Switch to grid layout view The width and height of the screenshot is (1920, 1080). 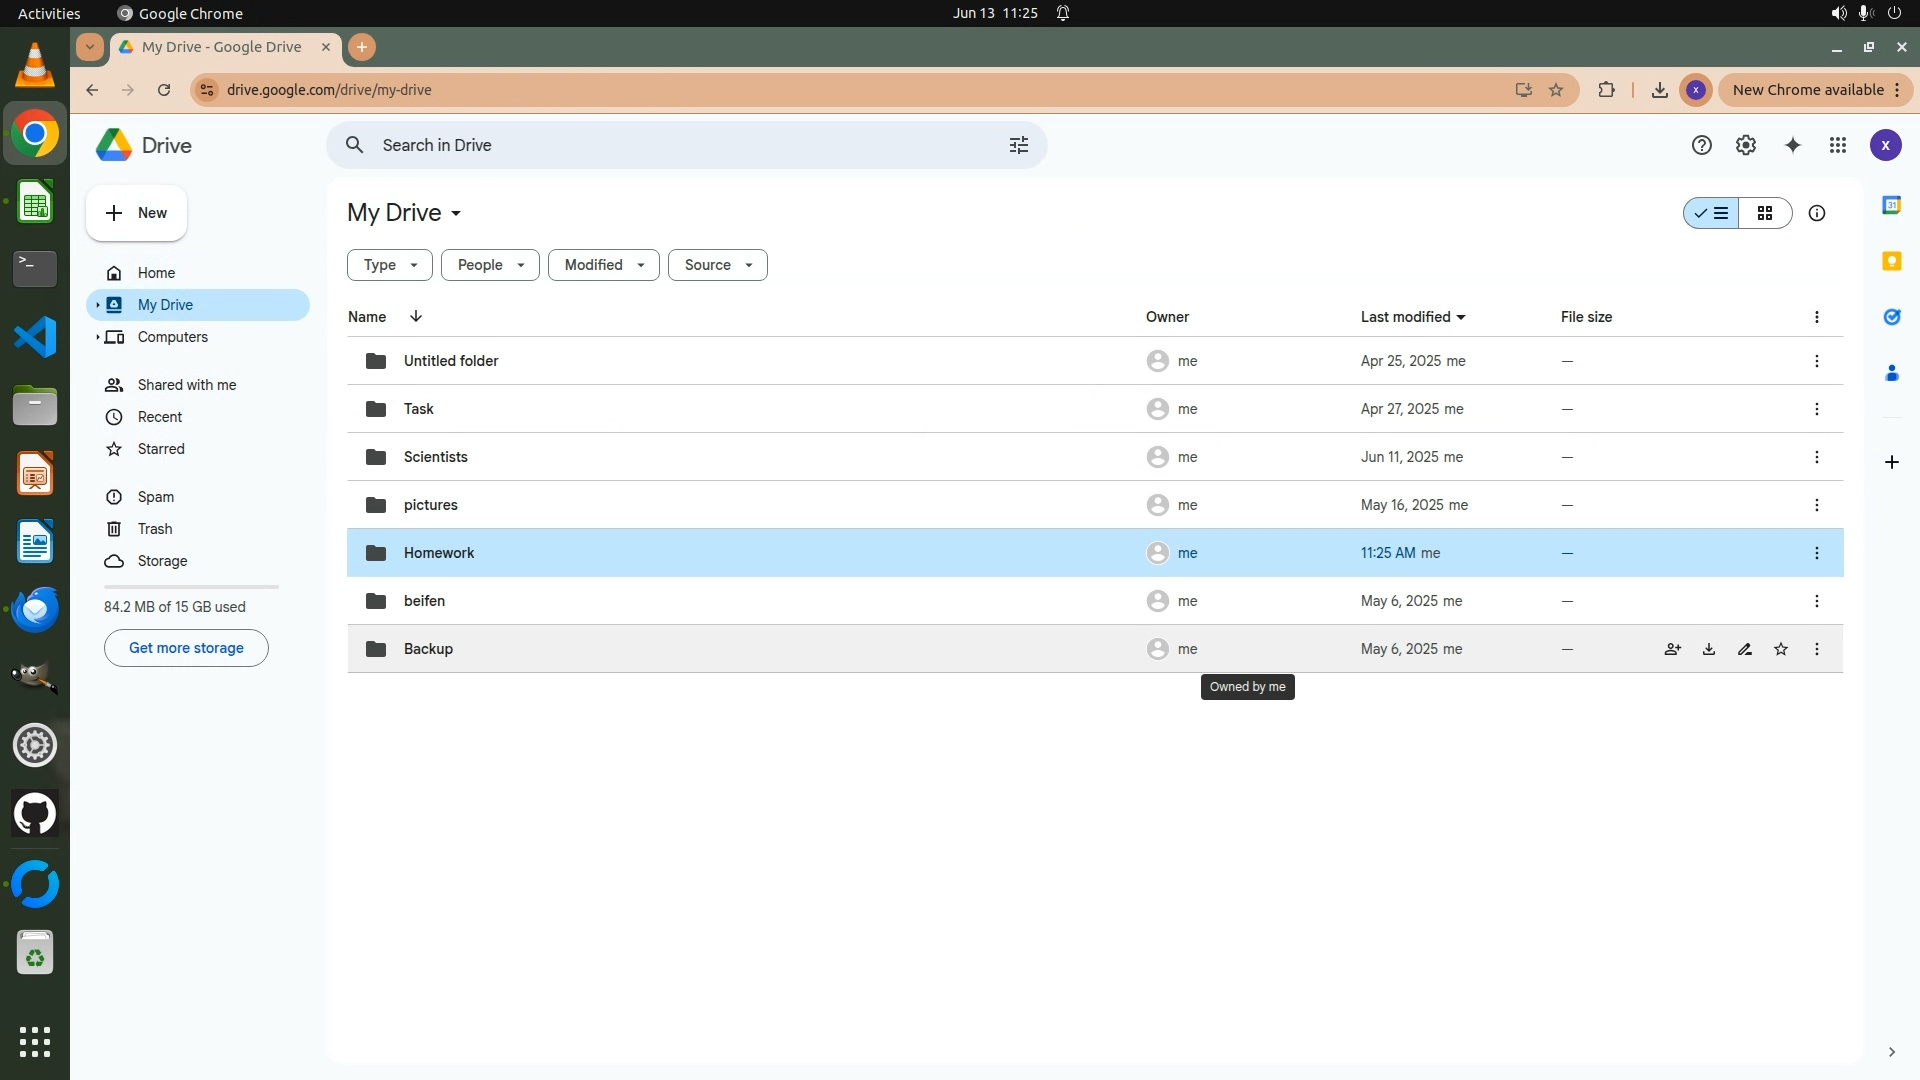1765,213
